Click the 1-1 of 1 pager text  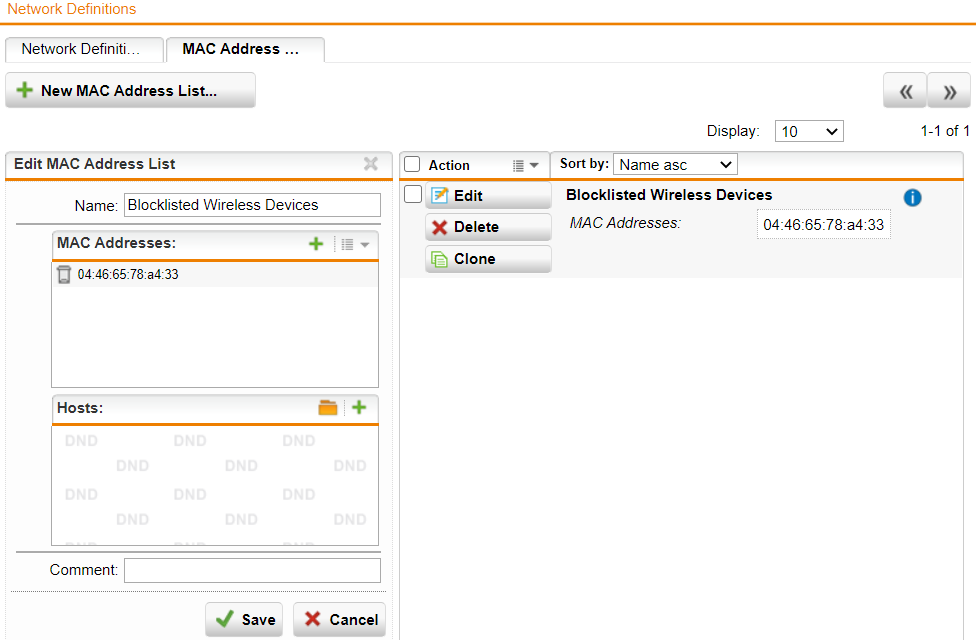pyautogui.click(x=945, y=131)
